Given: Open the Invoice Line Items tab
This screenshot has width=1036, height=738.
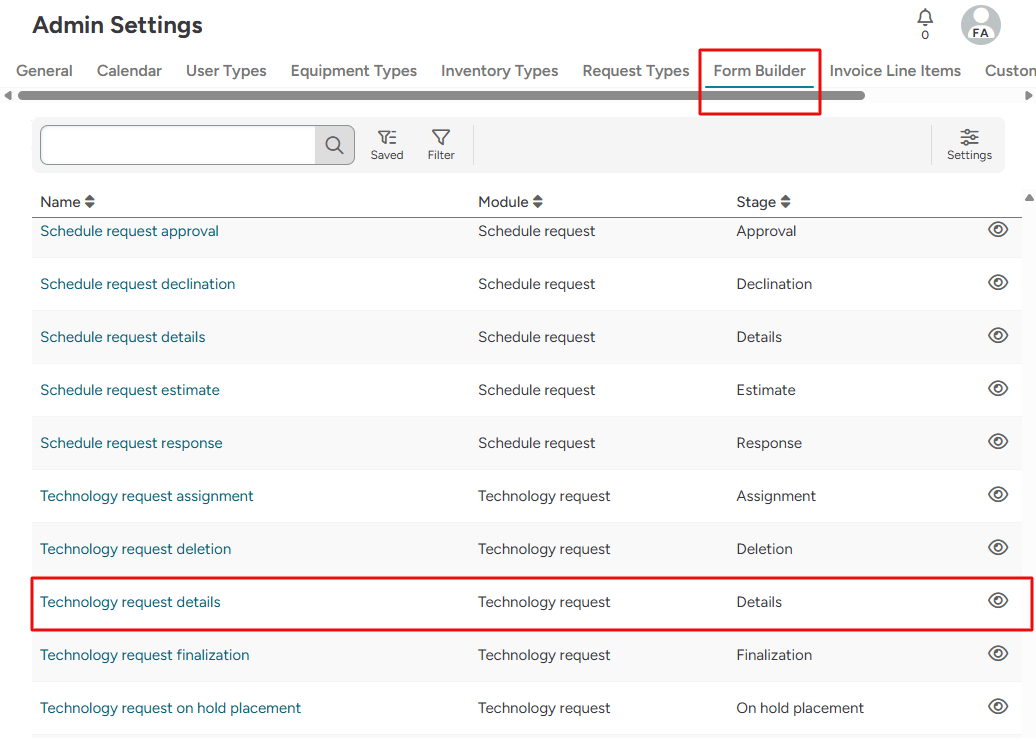Looking at the screenshot, I should (x=895, y=70).
